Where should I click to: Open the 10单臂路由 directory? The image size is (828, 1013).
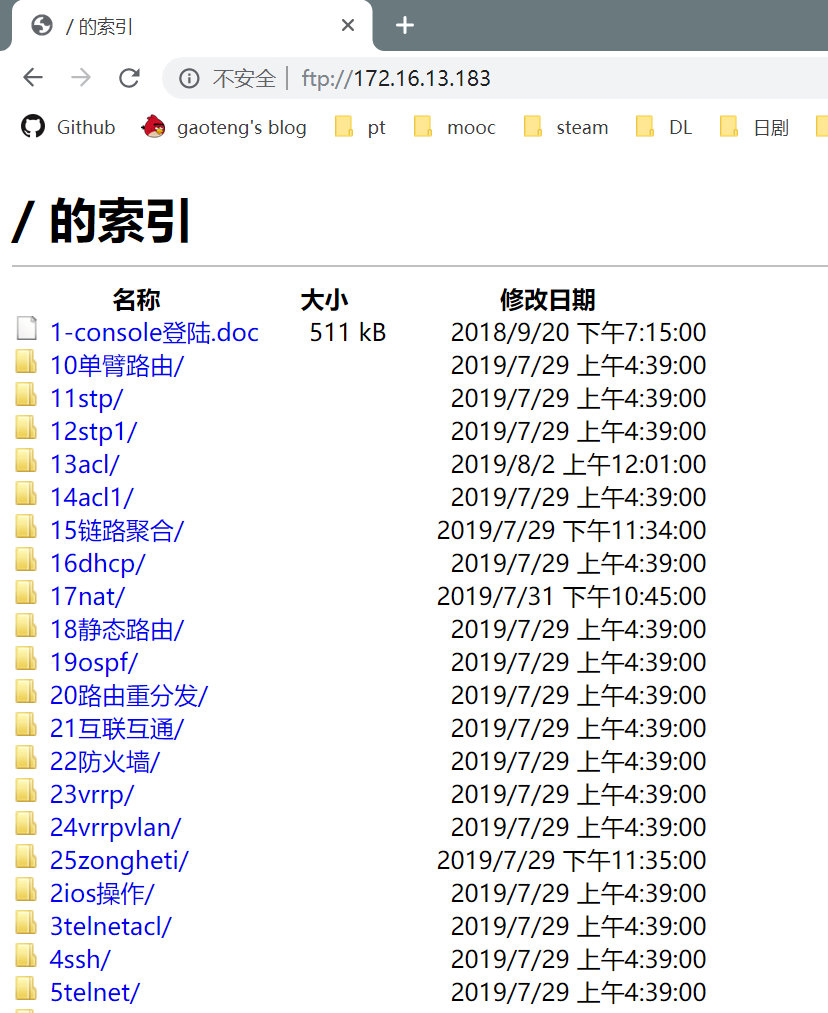[116, 365]
